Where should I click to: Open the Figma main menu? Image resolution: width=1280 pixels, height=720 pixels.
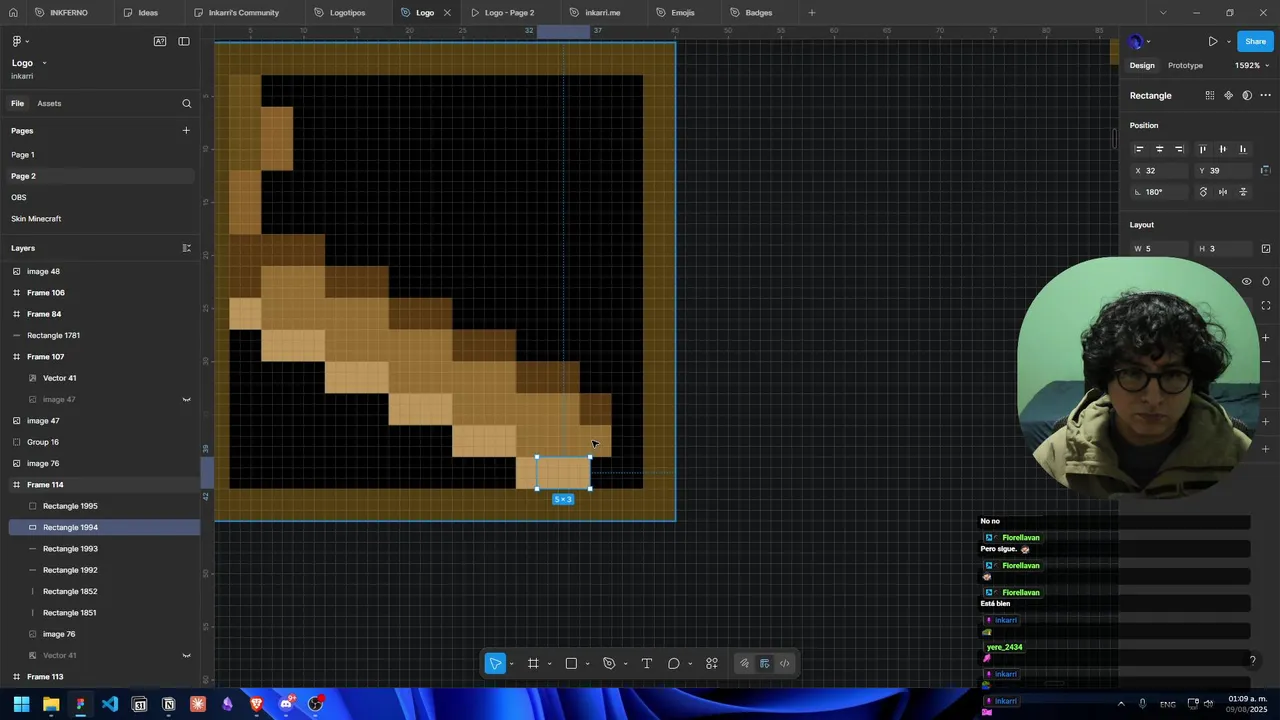click(19, 41)
